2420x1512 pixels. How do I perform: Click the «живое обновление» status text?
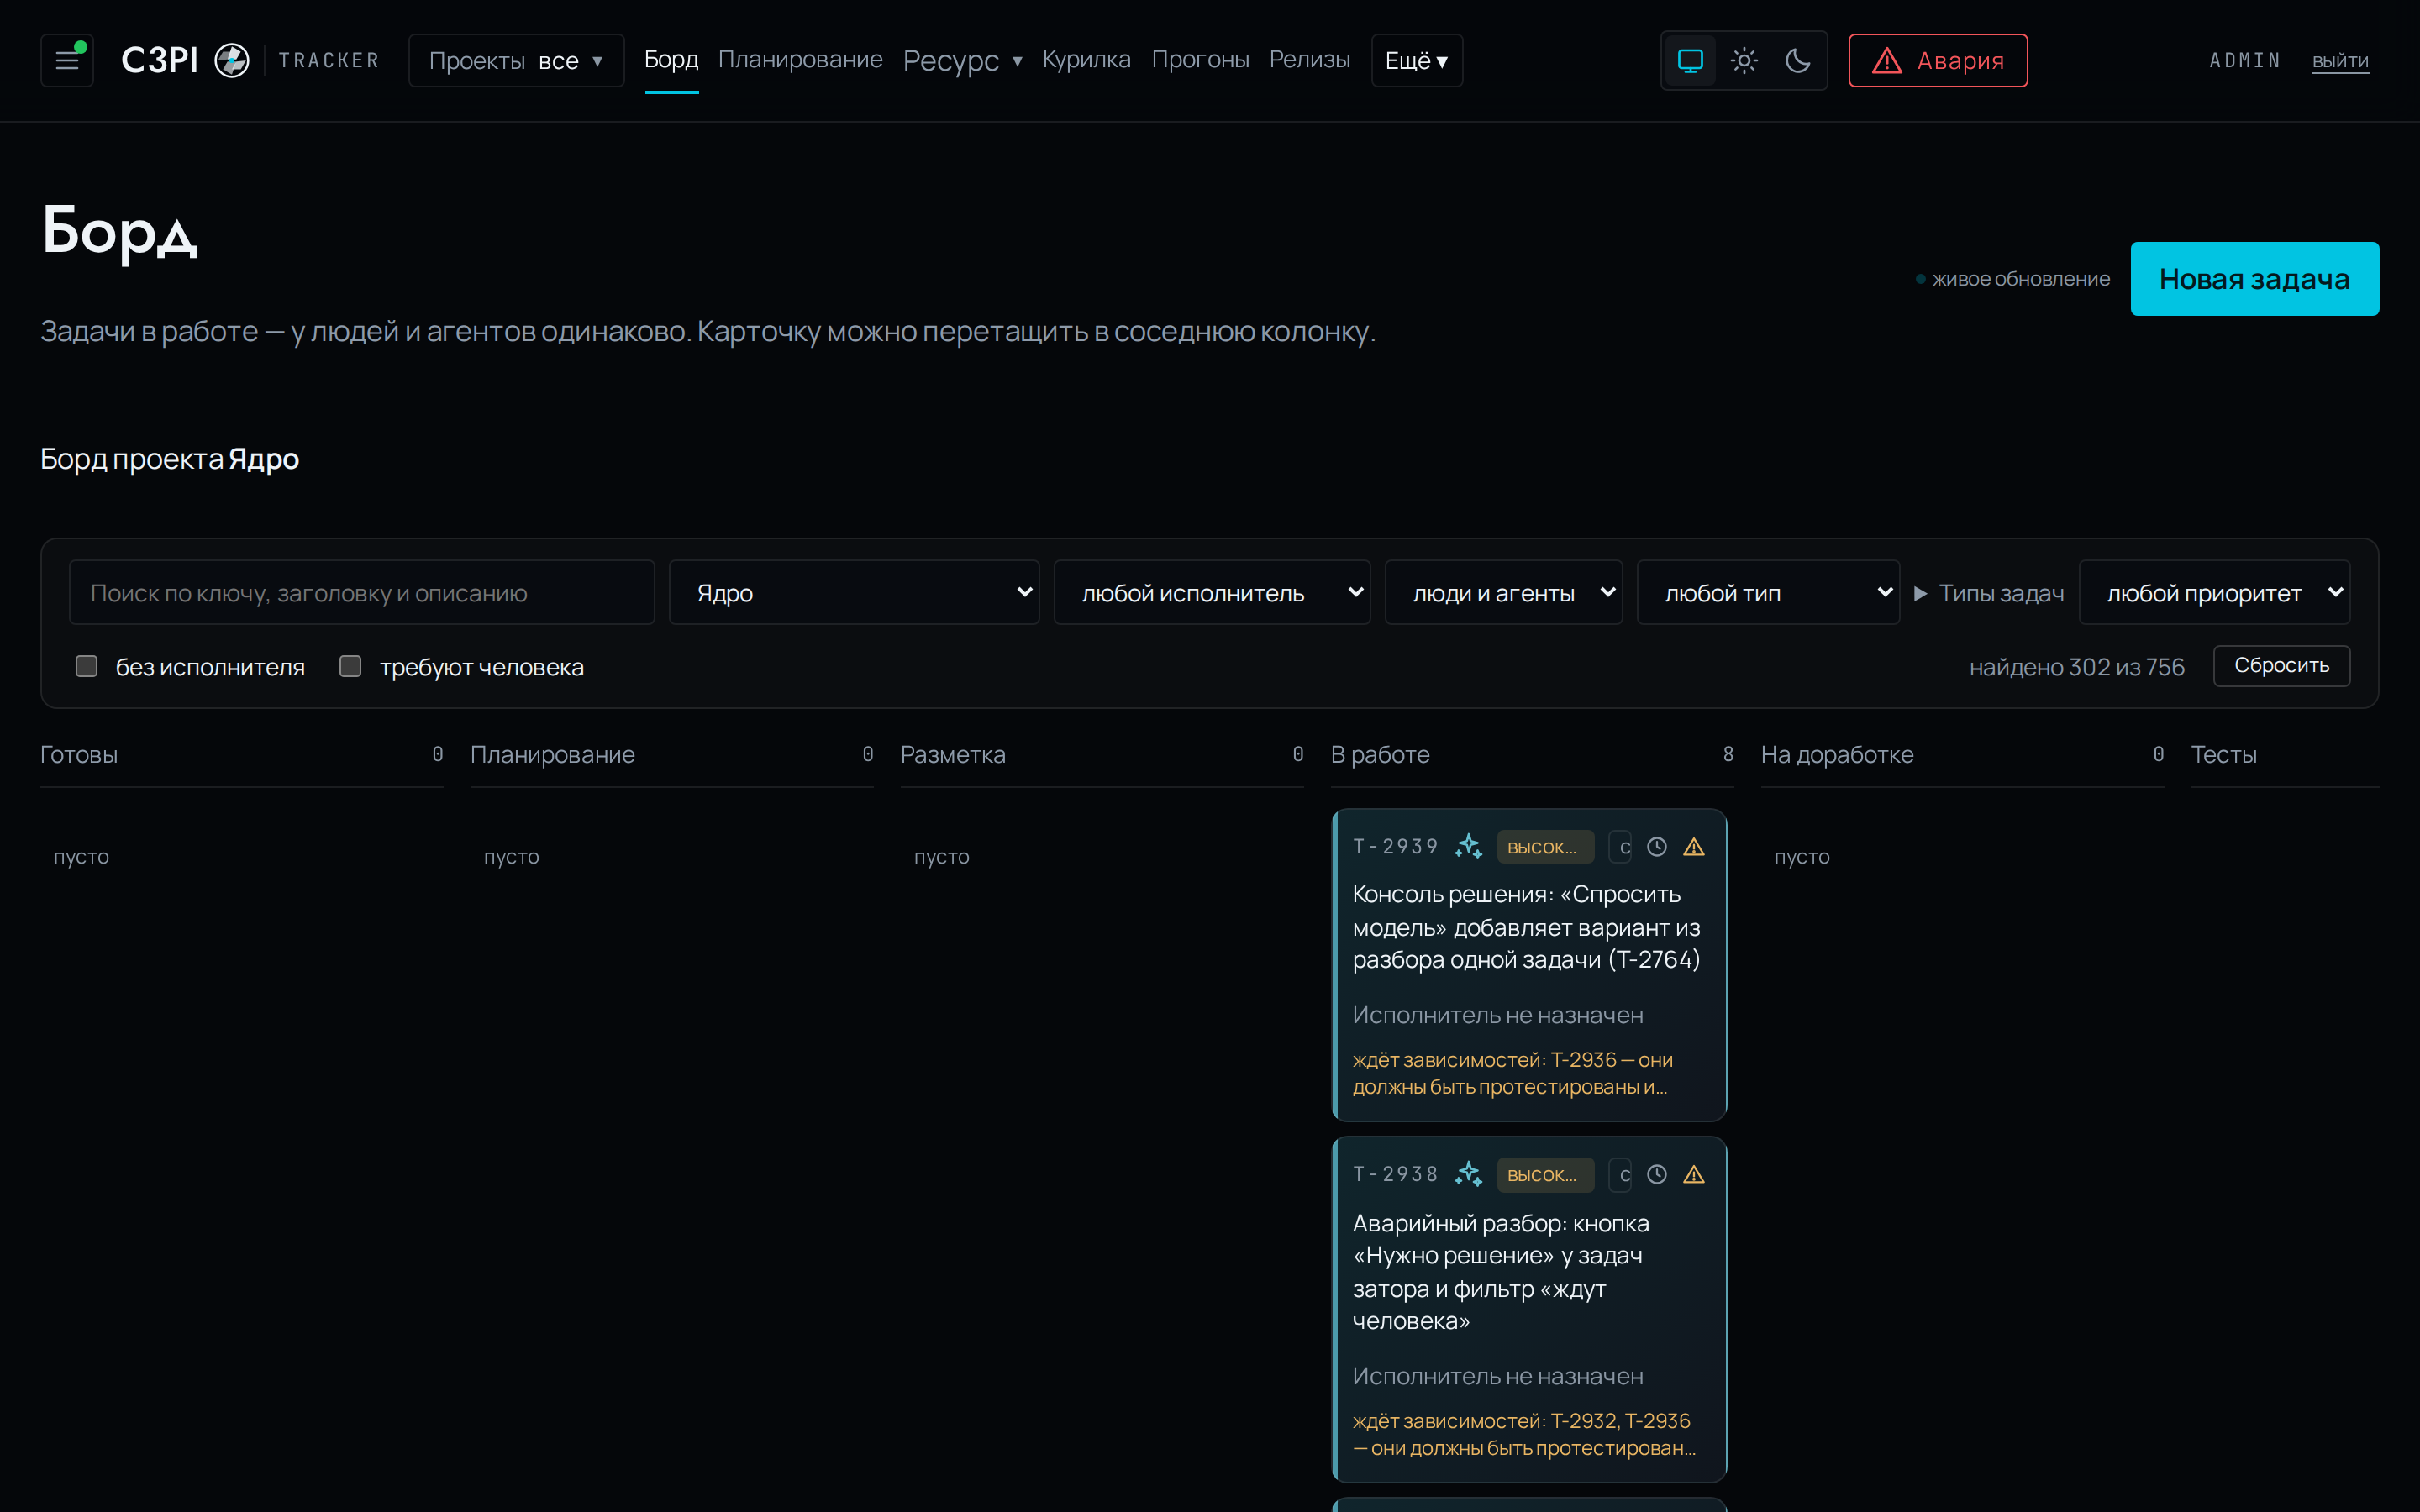pyautogui.click(x=2020, y=279)
